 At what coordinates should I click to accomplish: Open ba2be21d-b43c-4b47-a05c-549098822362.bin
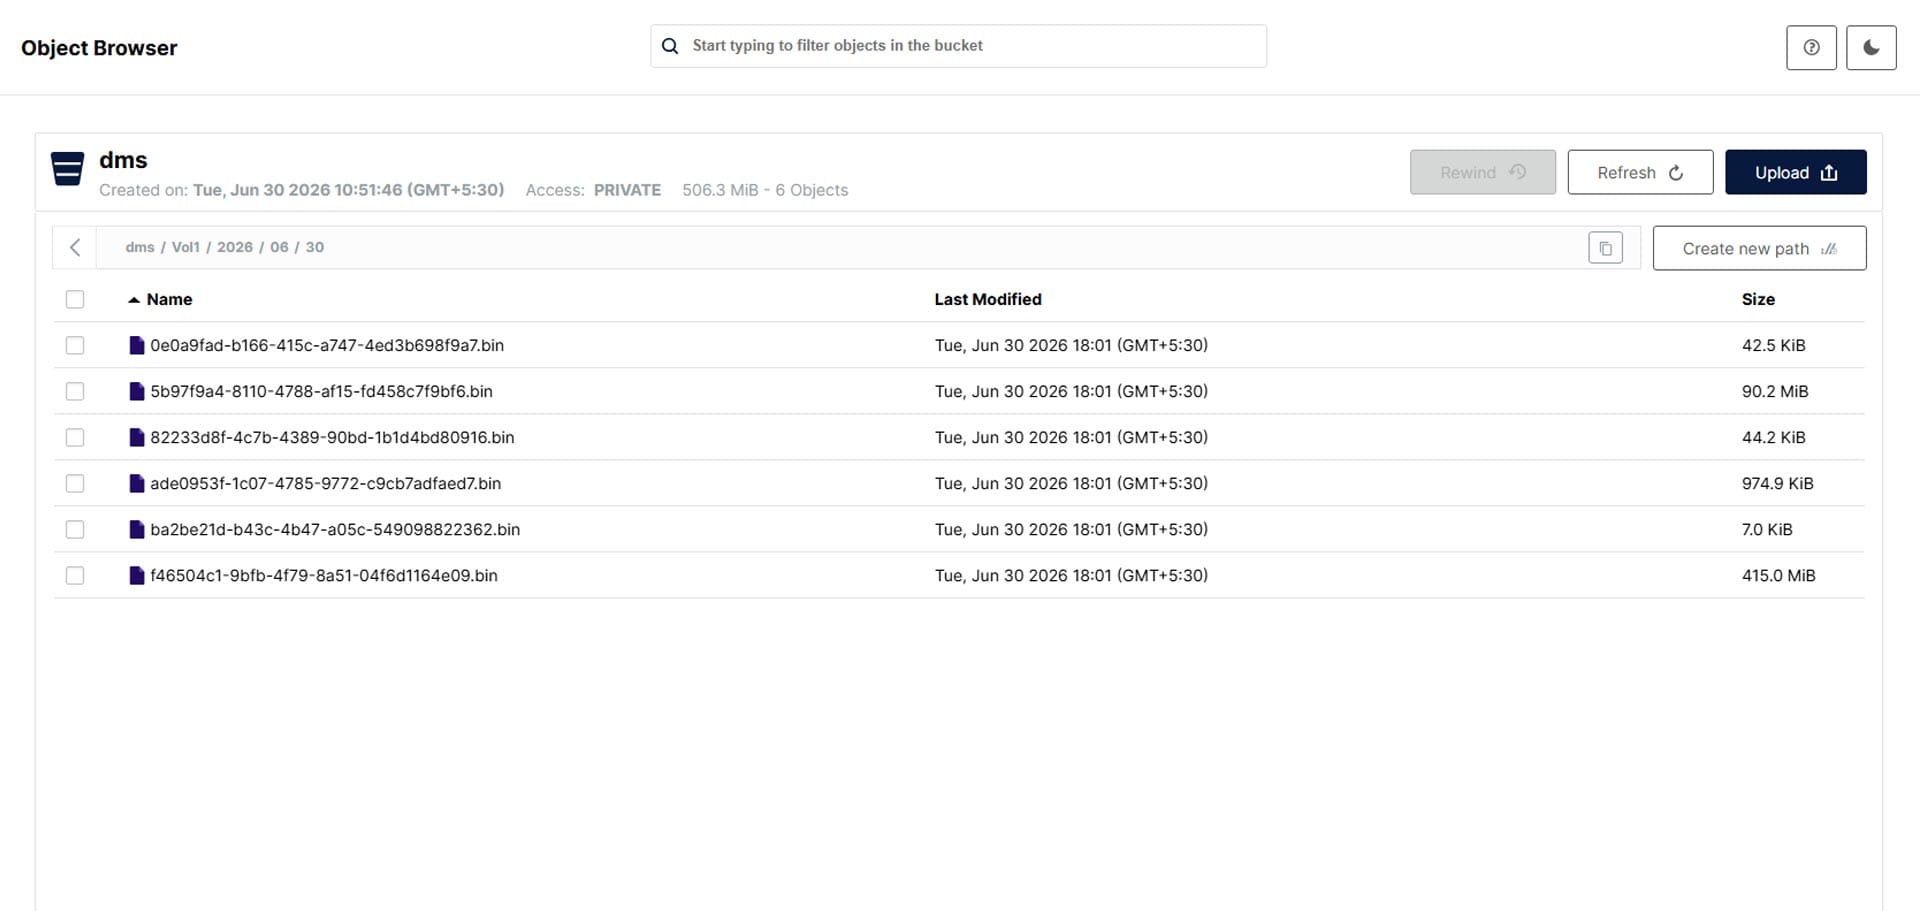coord(335,529)
